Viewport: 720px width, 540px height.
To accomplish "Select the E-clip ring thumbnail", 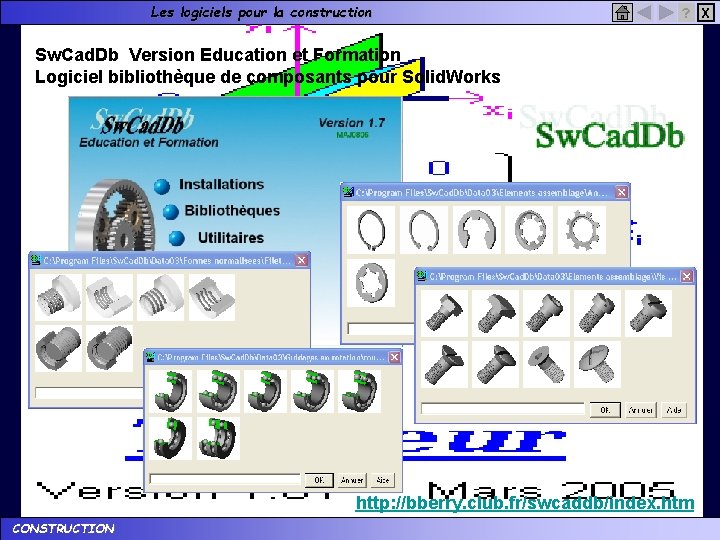I will [x=477, y=230].
